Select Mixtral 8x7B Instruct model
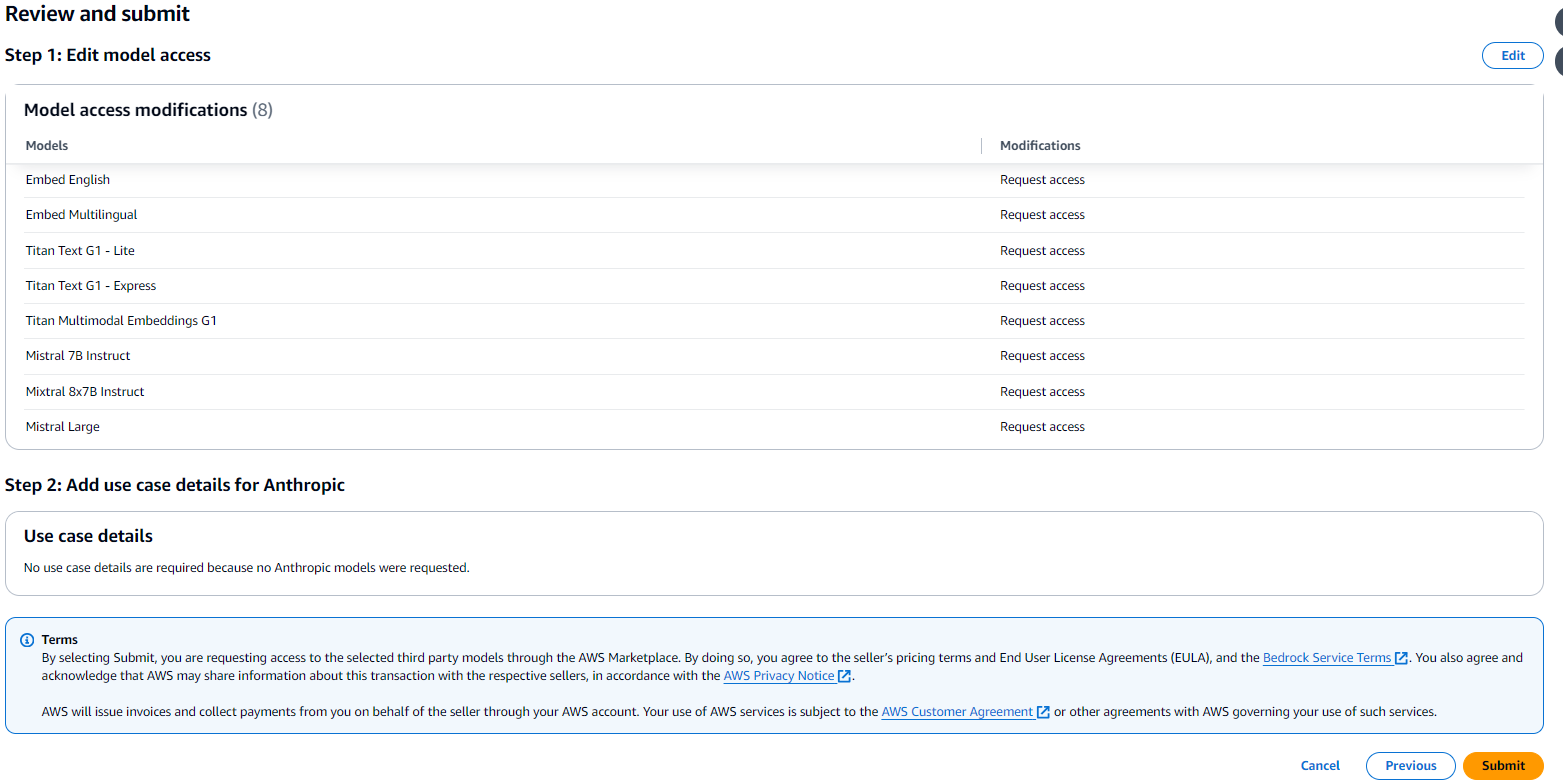This screenshot has width=1563, height=782. [x=85, y=392]
